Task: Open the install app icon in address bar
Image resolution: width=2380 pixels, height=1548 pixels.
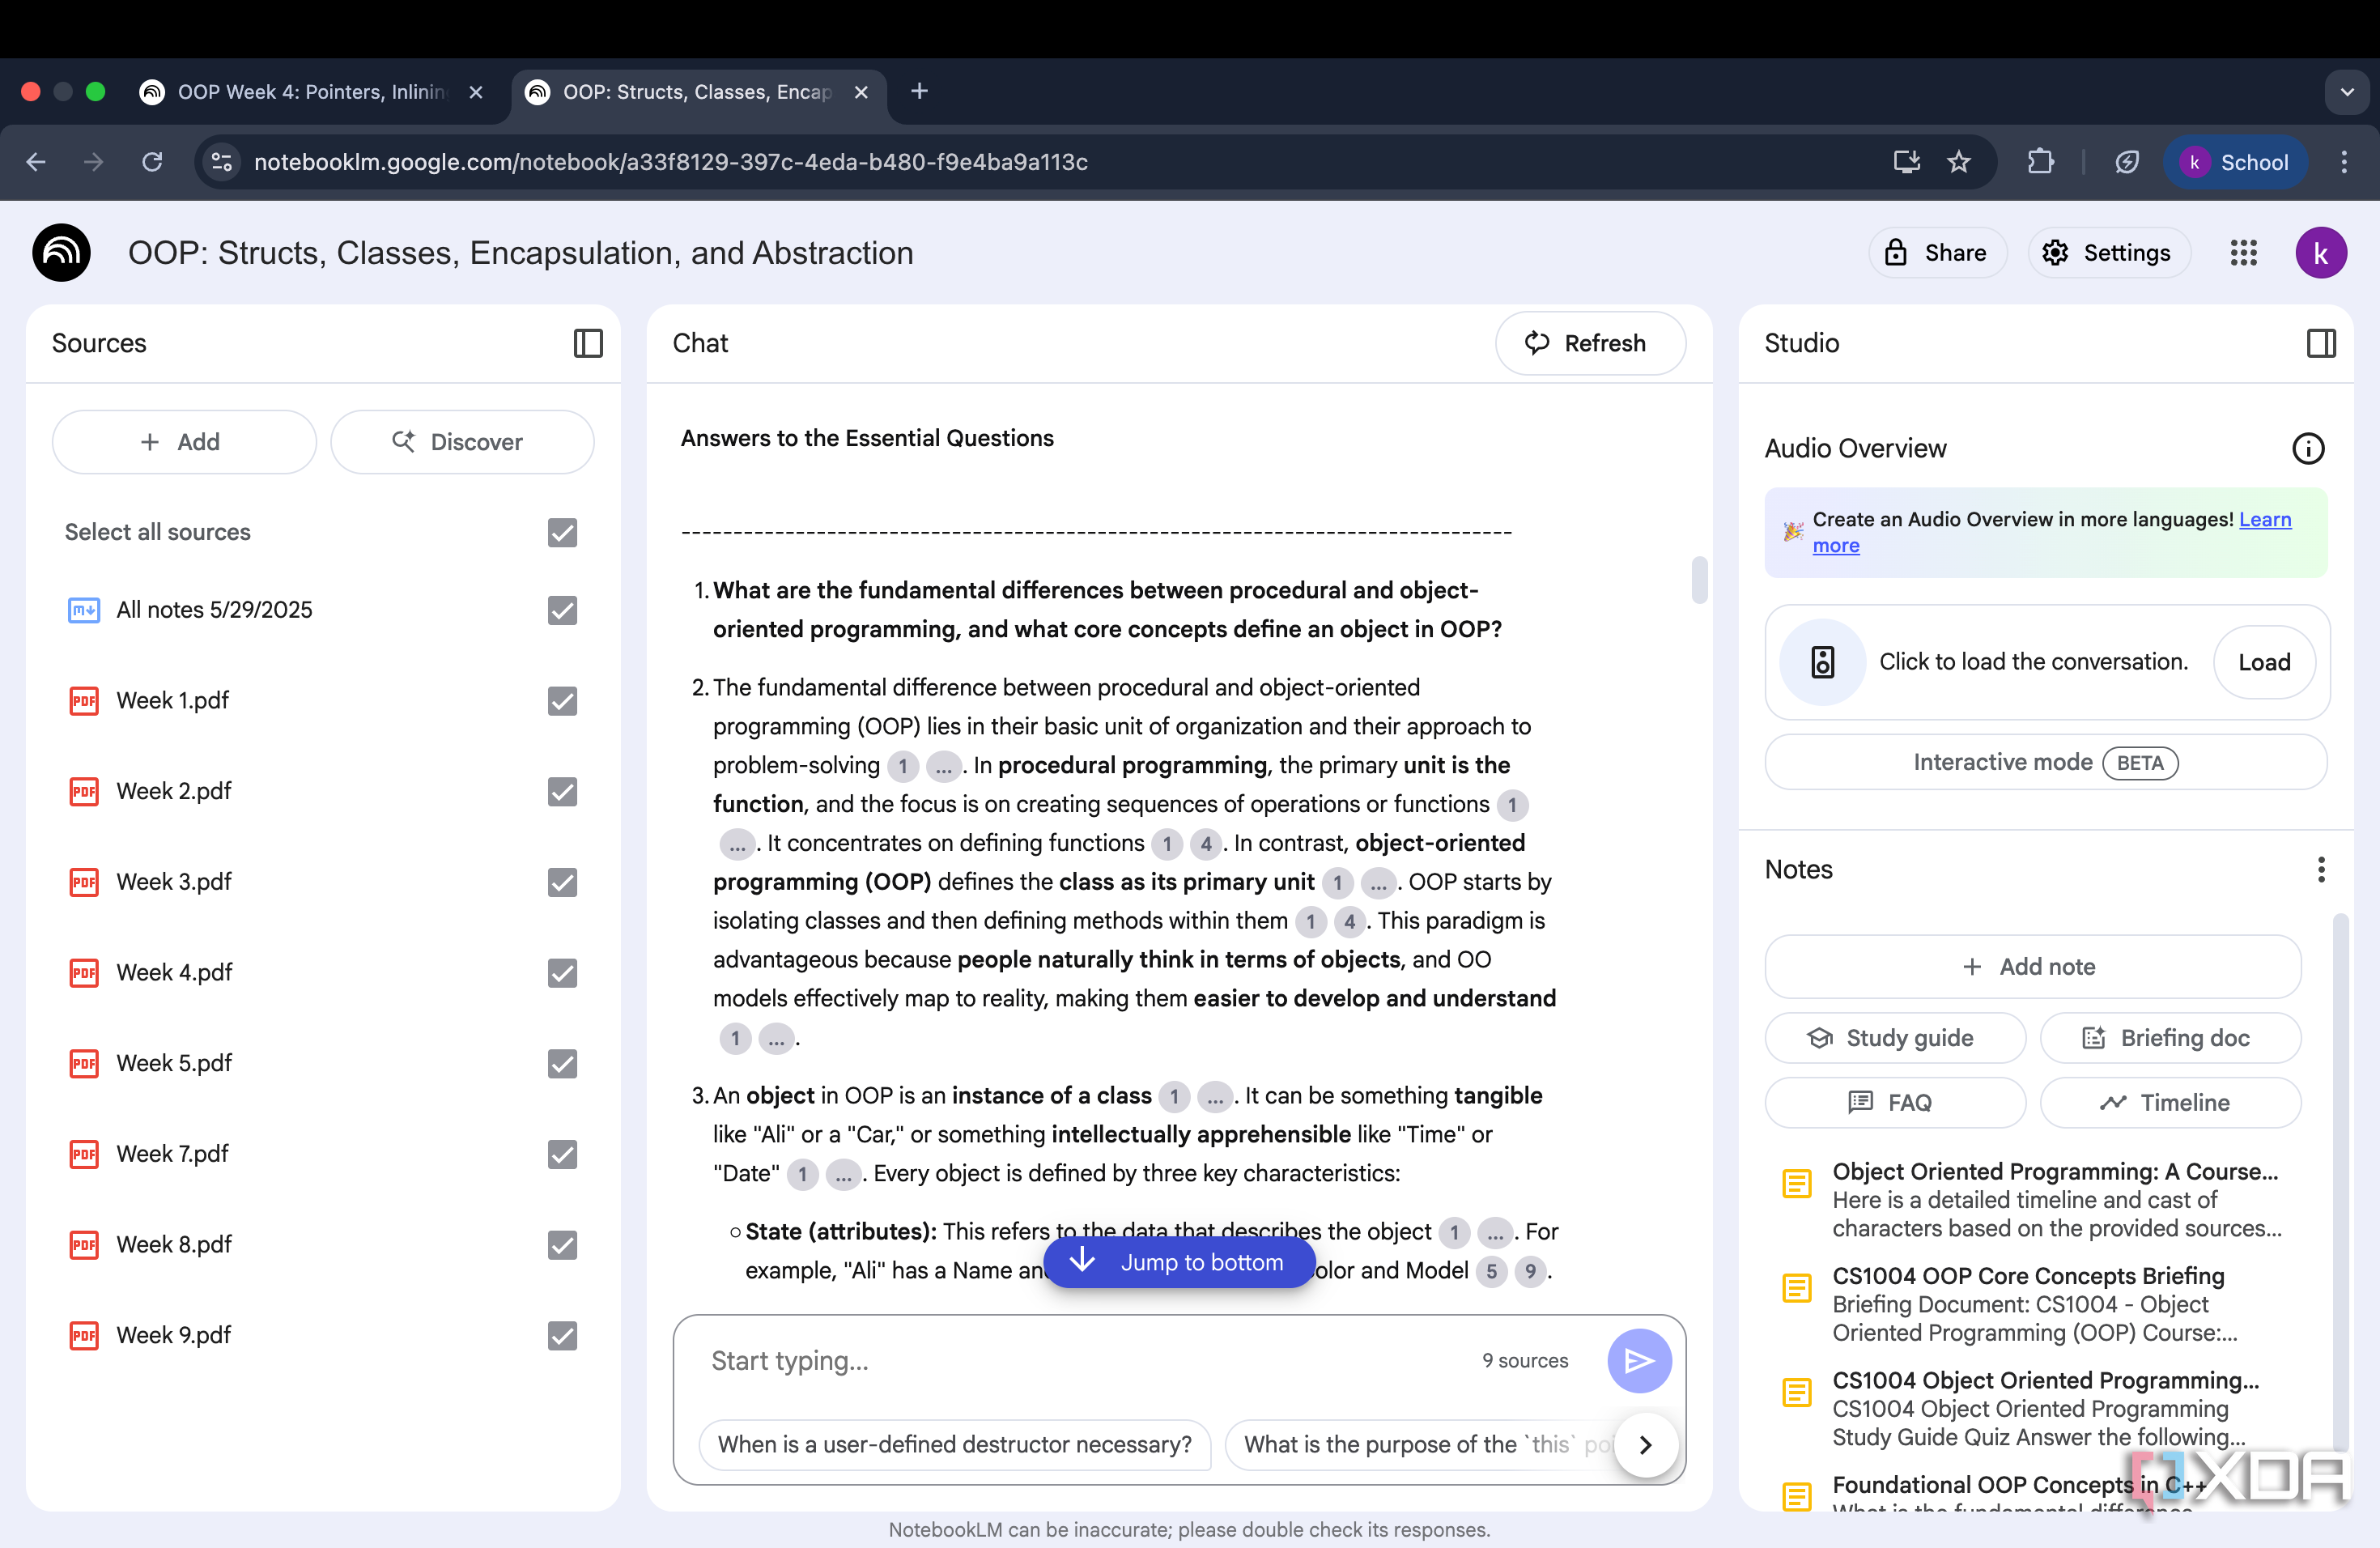Action: tap(1906, 162)
